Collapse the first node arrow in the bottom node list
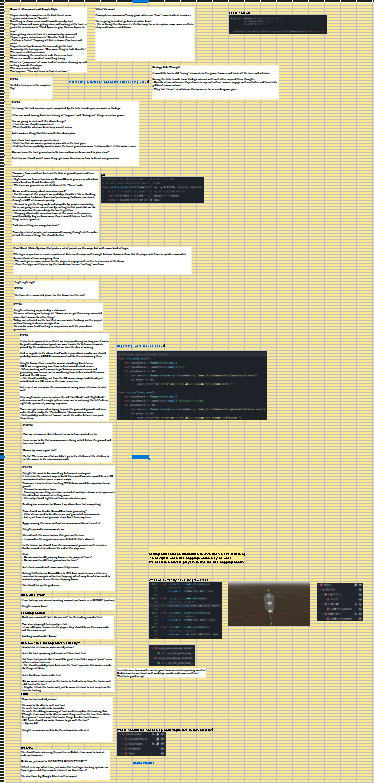Image resolution: width=374 pixels, height=783 pixels. click(x=120, y=734)
